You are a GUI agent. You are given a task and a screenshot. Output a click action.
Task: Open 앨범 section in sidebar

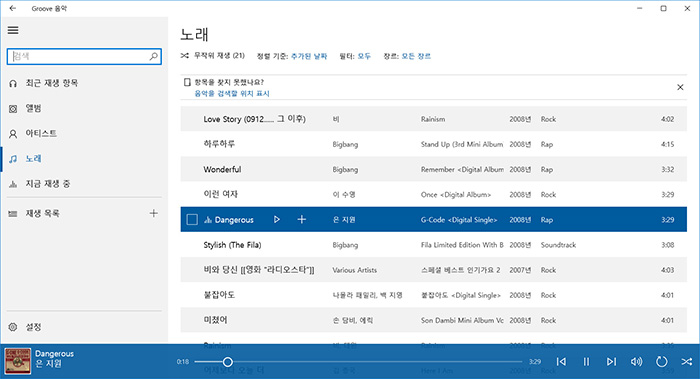[33, 108]
